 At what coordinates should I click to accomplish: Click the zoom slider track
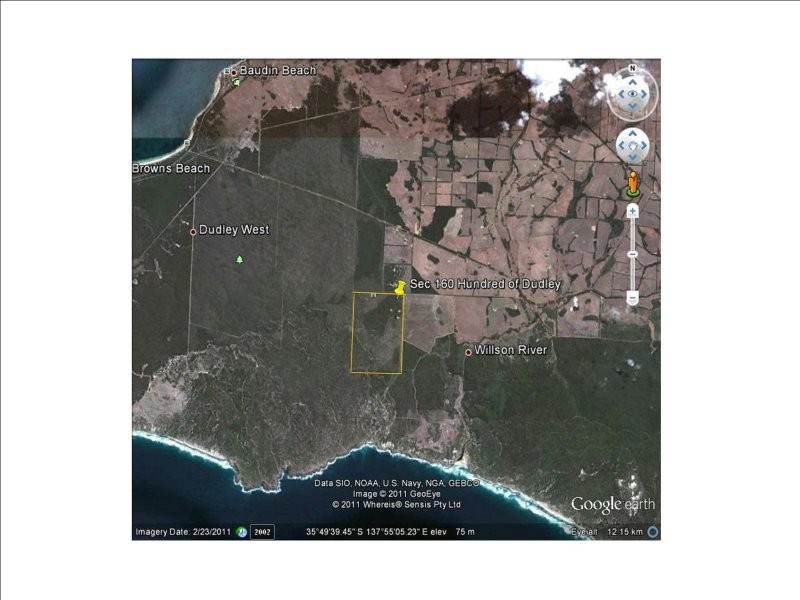[x=632, y=254]
